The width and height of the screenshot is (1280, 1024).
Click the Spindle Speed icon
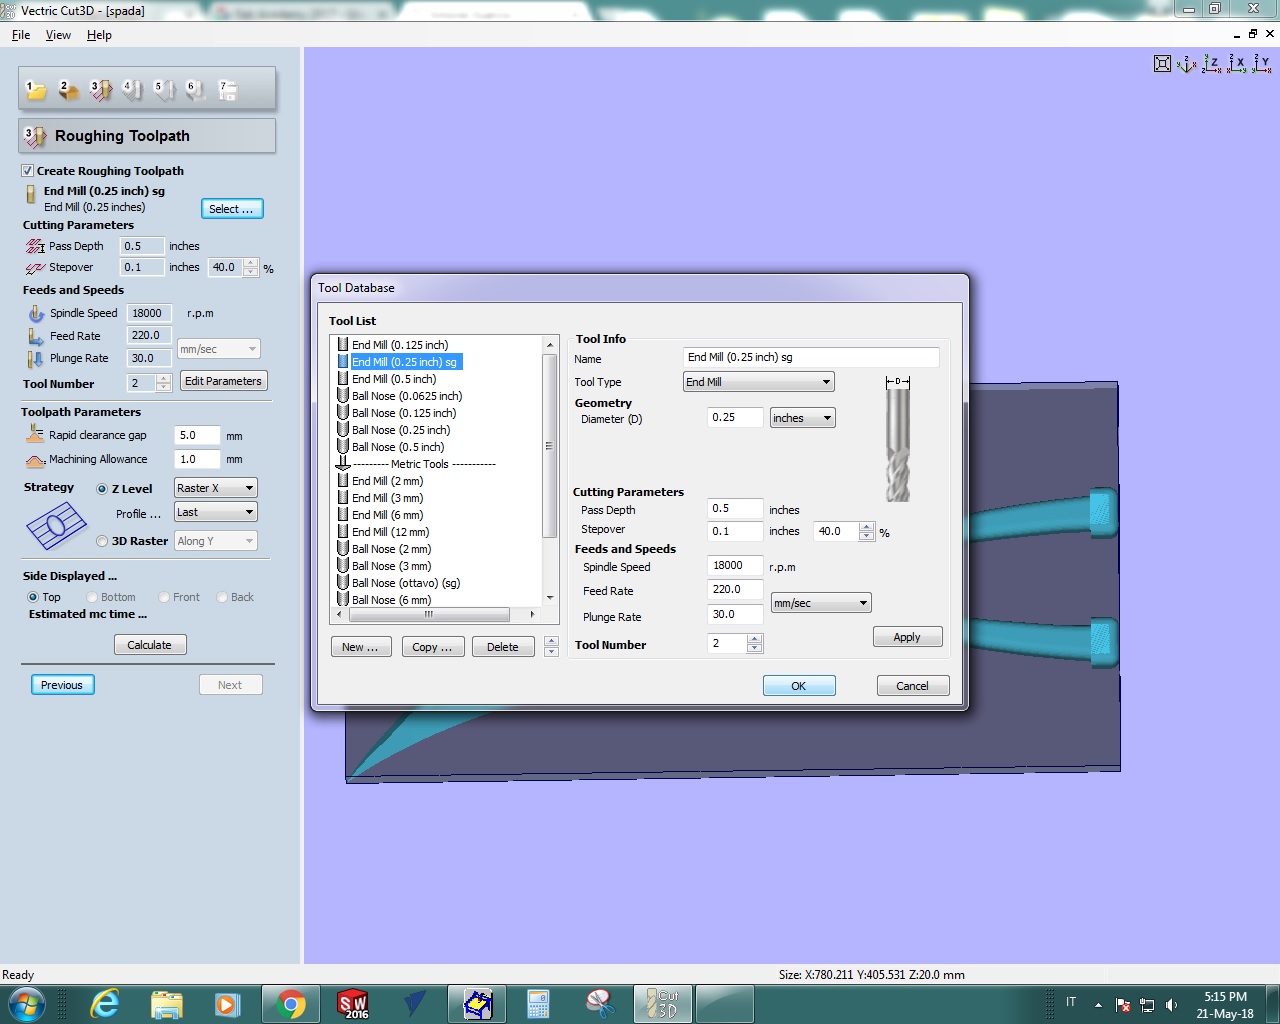(36, 313)
